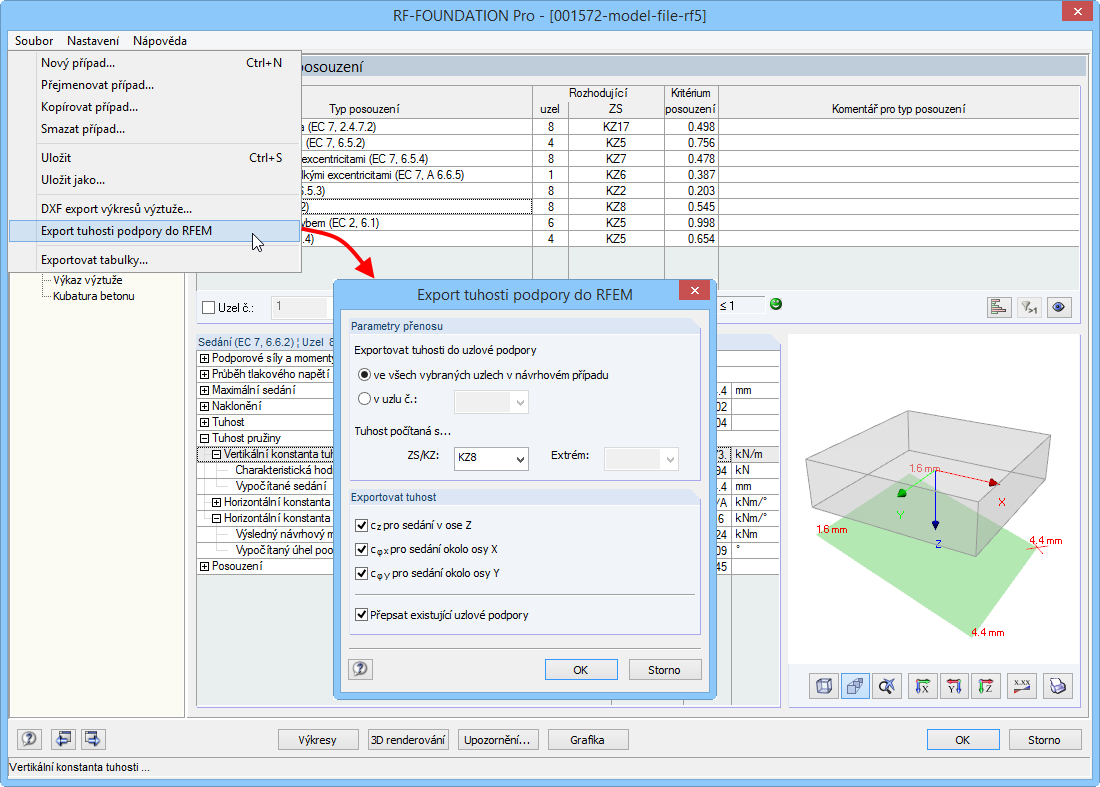Cancel export dialog with Storno
This screenshot has height=787, width=1100.
coord(664,670)
